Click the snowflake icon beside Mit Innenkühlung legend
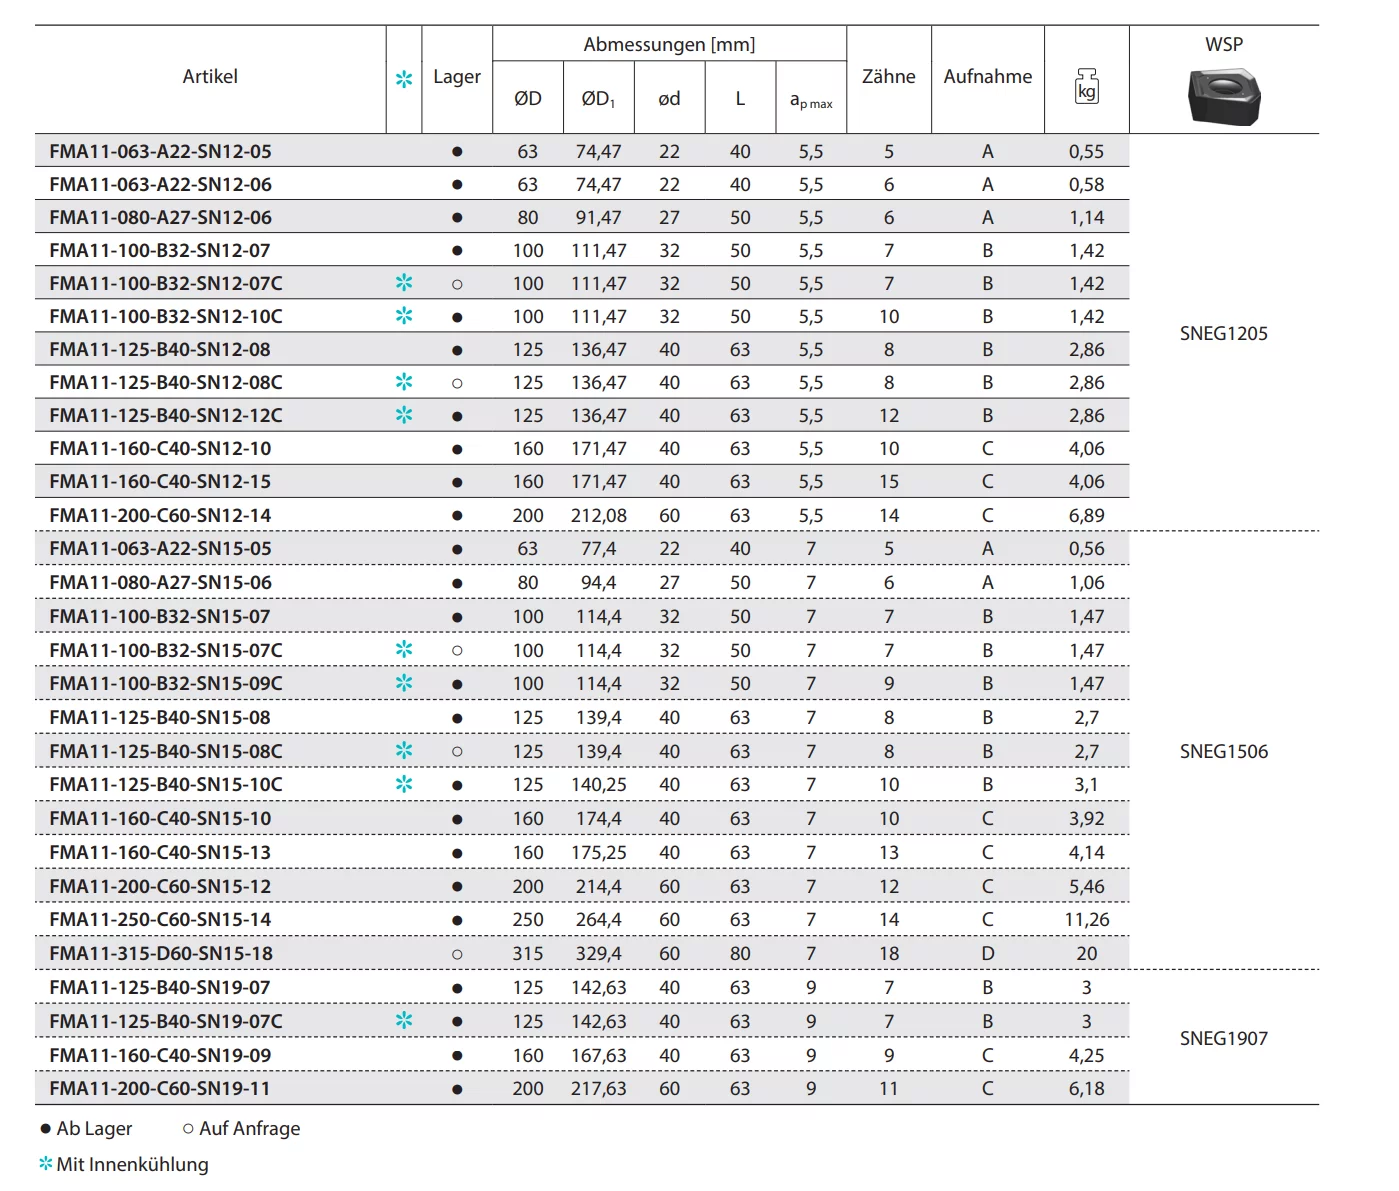Image resolution: width=1399 pixels, height=1191 pixels. click(x=45, y=1164)
